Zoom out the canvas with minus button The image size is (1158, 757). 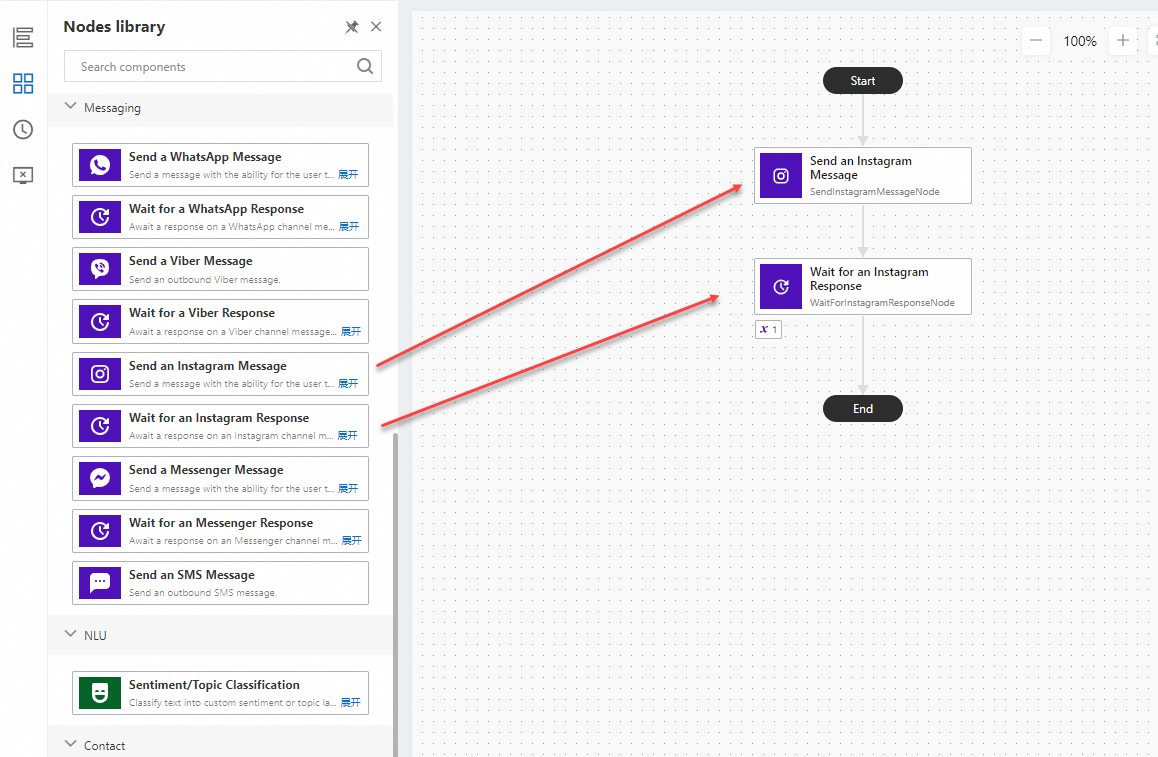1036,41
